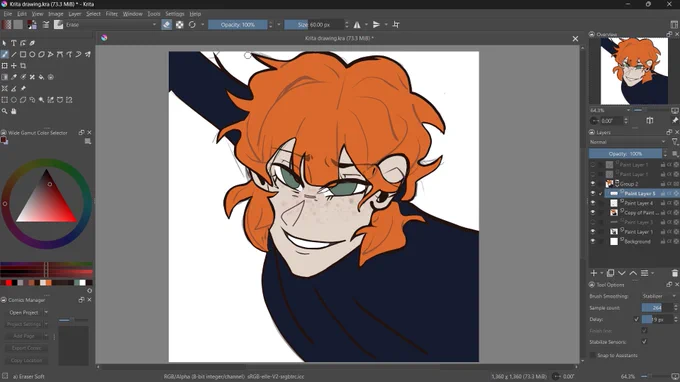Open Wrap Around mode icon
The height and width of the screenshot is (382, 680).
pyautogui.click(x=396, y=25)
